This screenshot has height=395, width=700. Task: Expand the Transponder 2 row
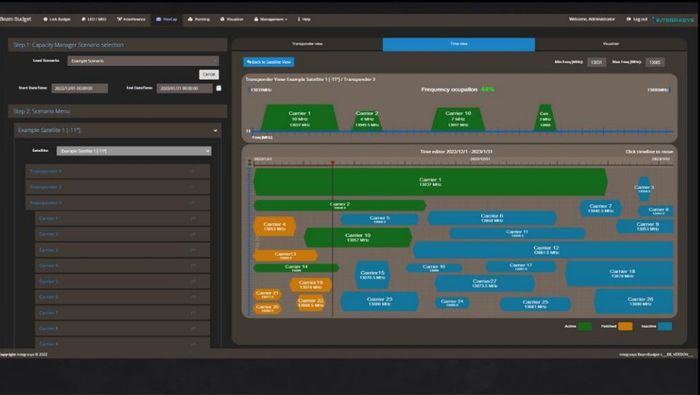[x=117, y=187]
